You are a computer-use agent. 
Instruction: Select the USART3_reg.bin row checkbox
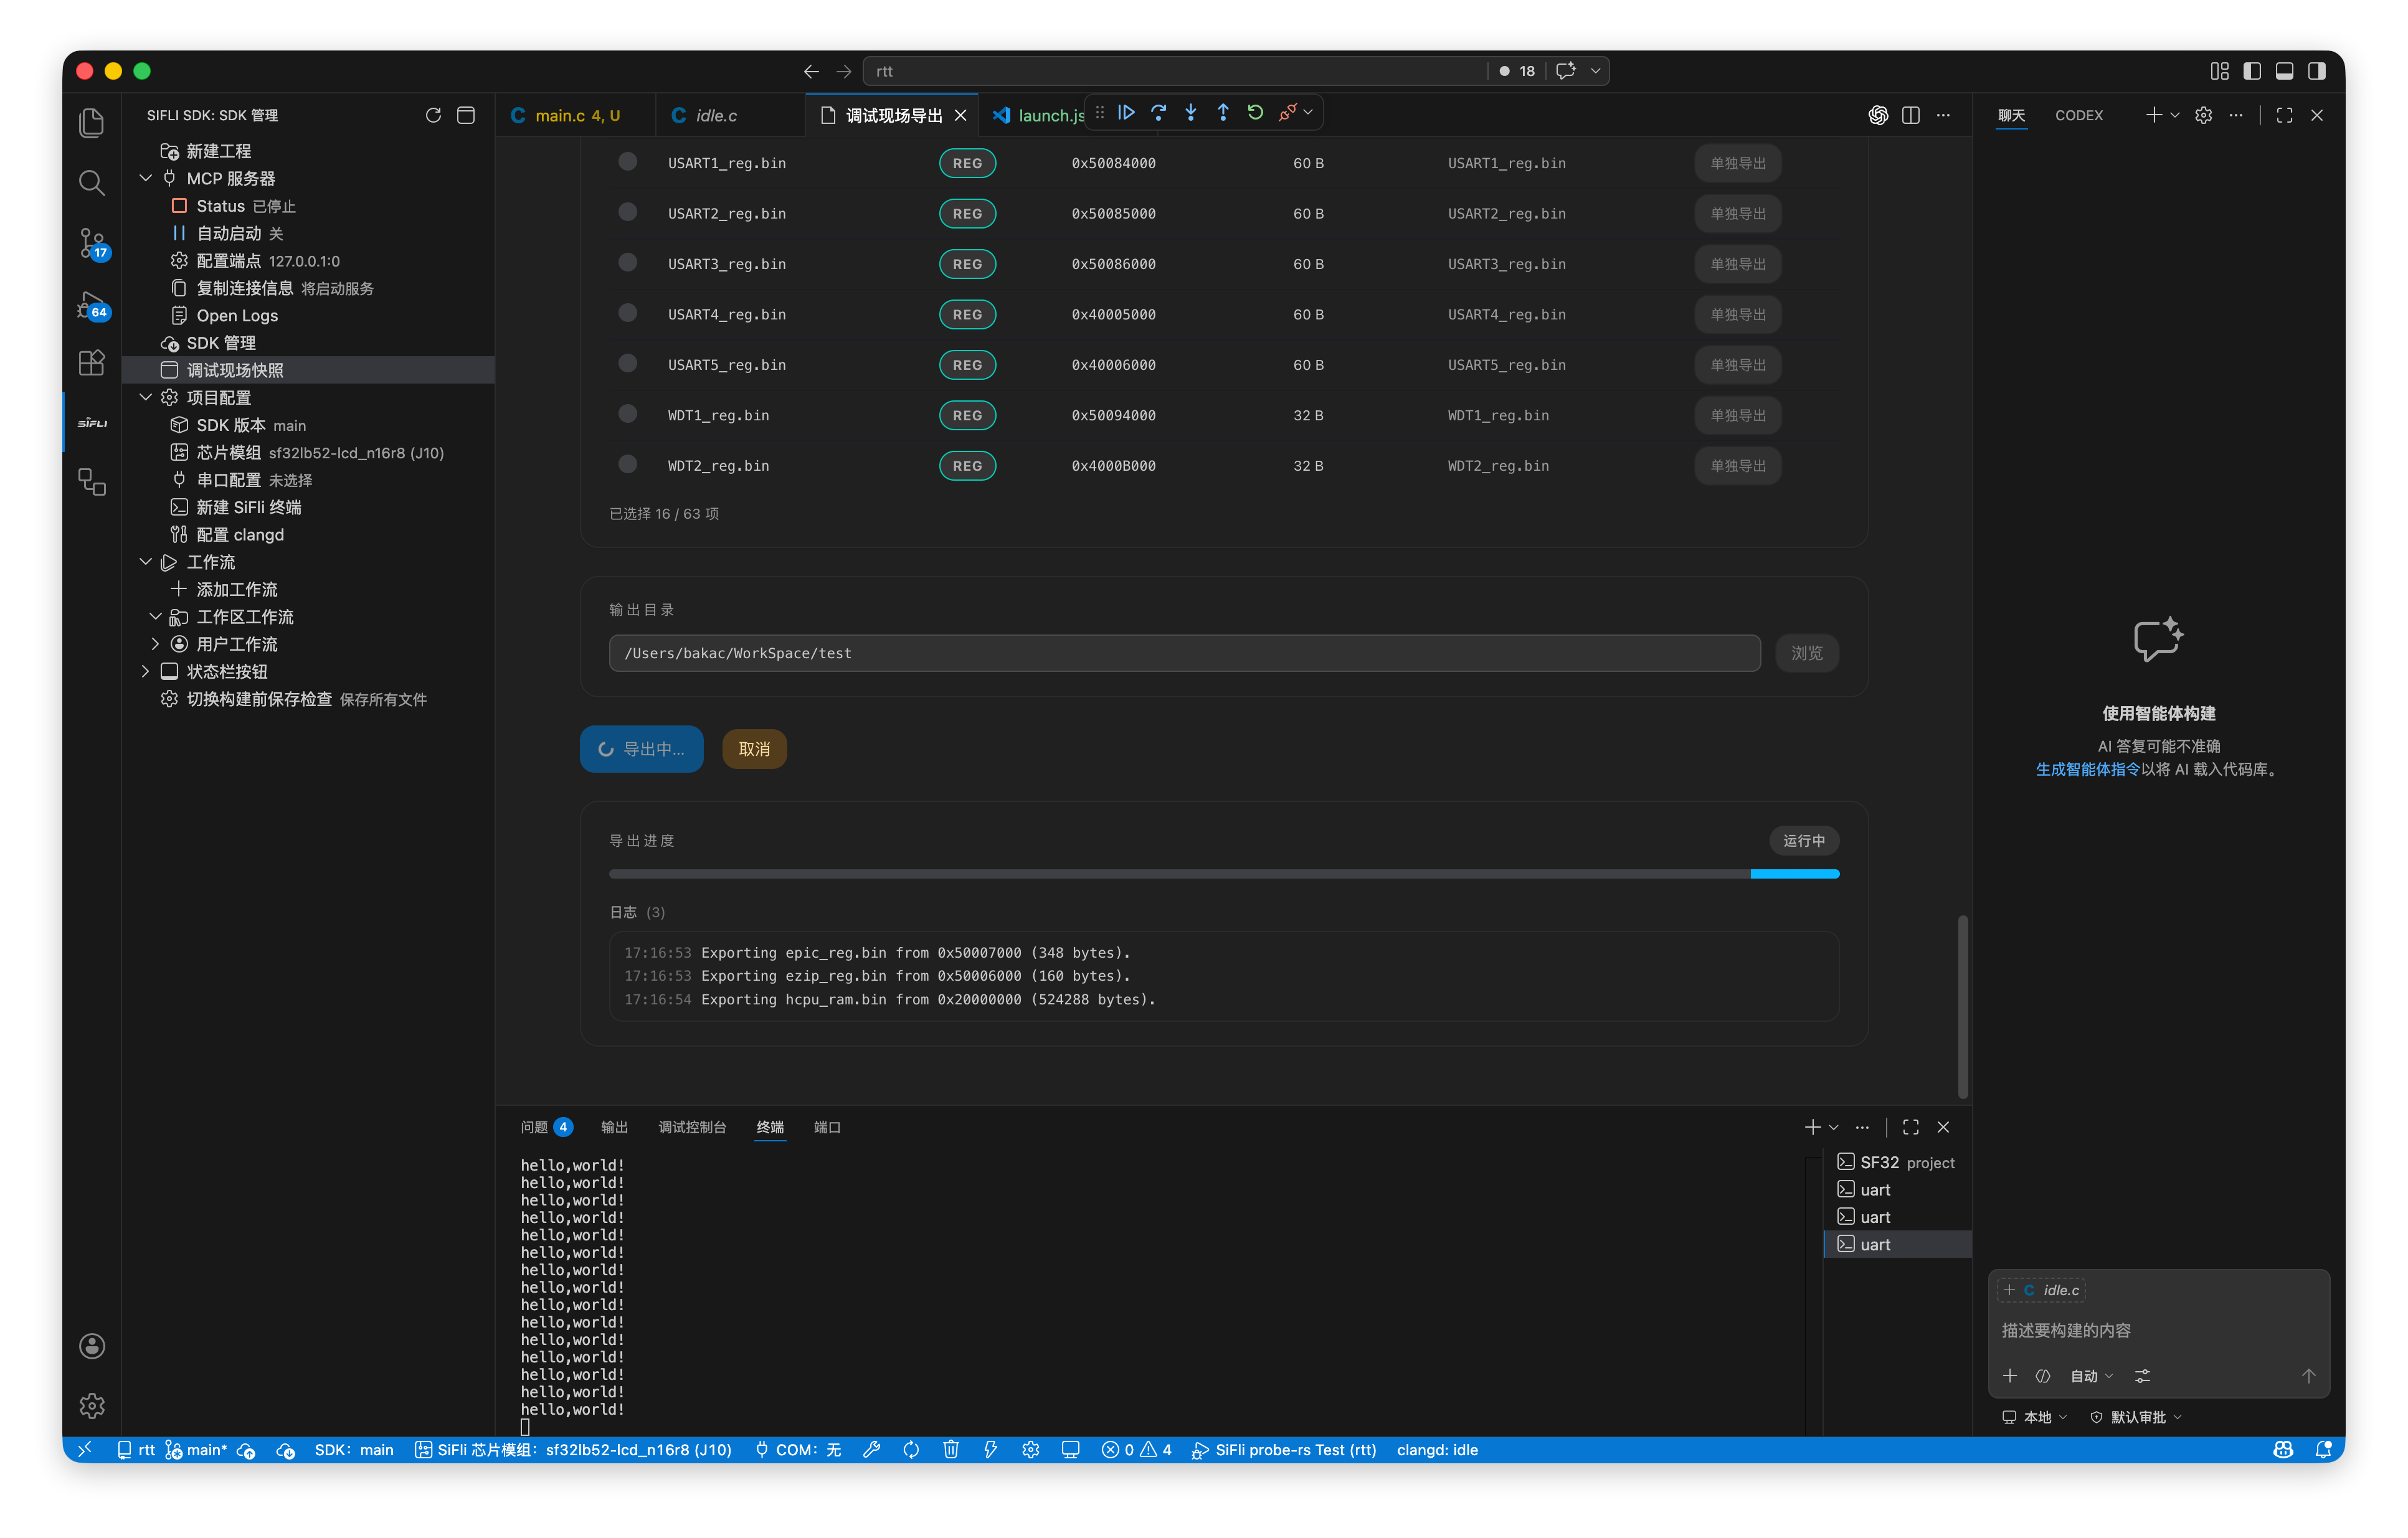(x=628, y=262)
